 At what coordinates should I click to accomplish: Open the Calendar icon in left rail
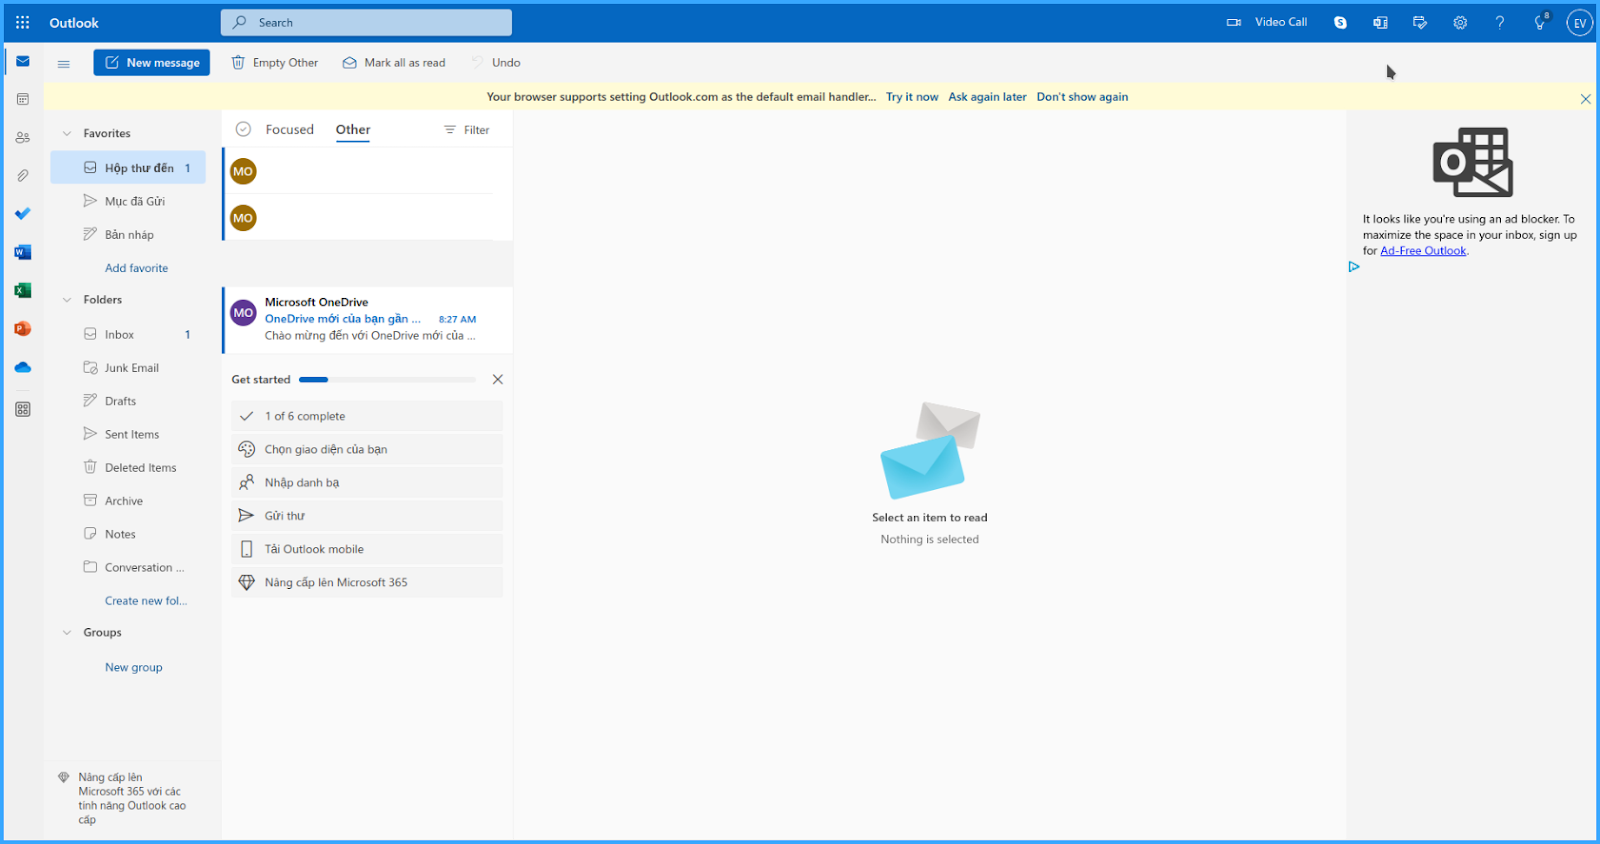coord(23,99)
